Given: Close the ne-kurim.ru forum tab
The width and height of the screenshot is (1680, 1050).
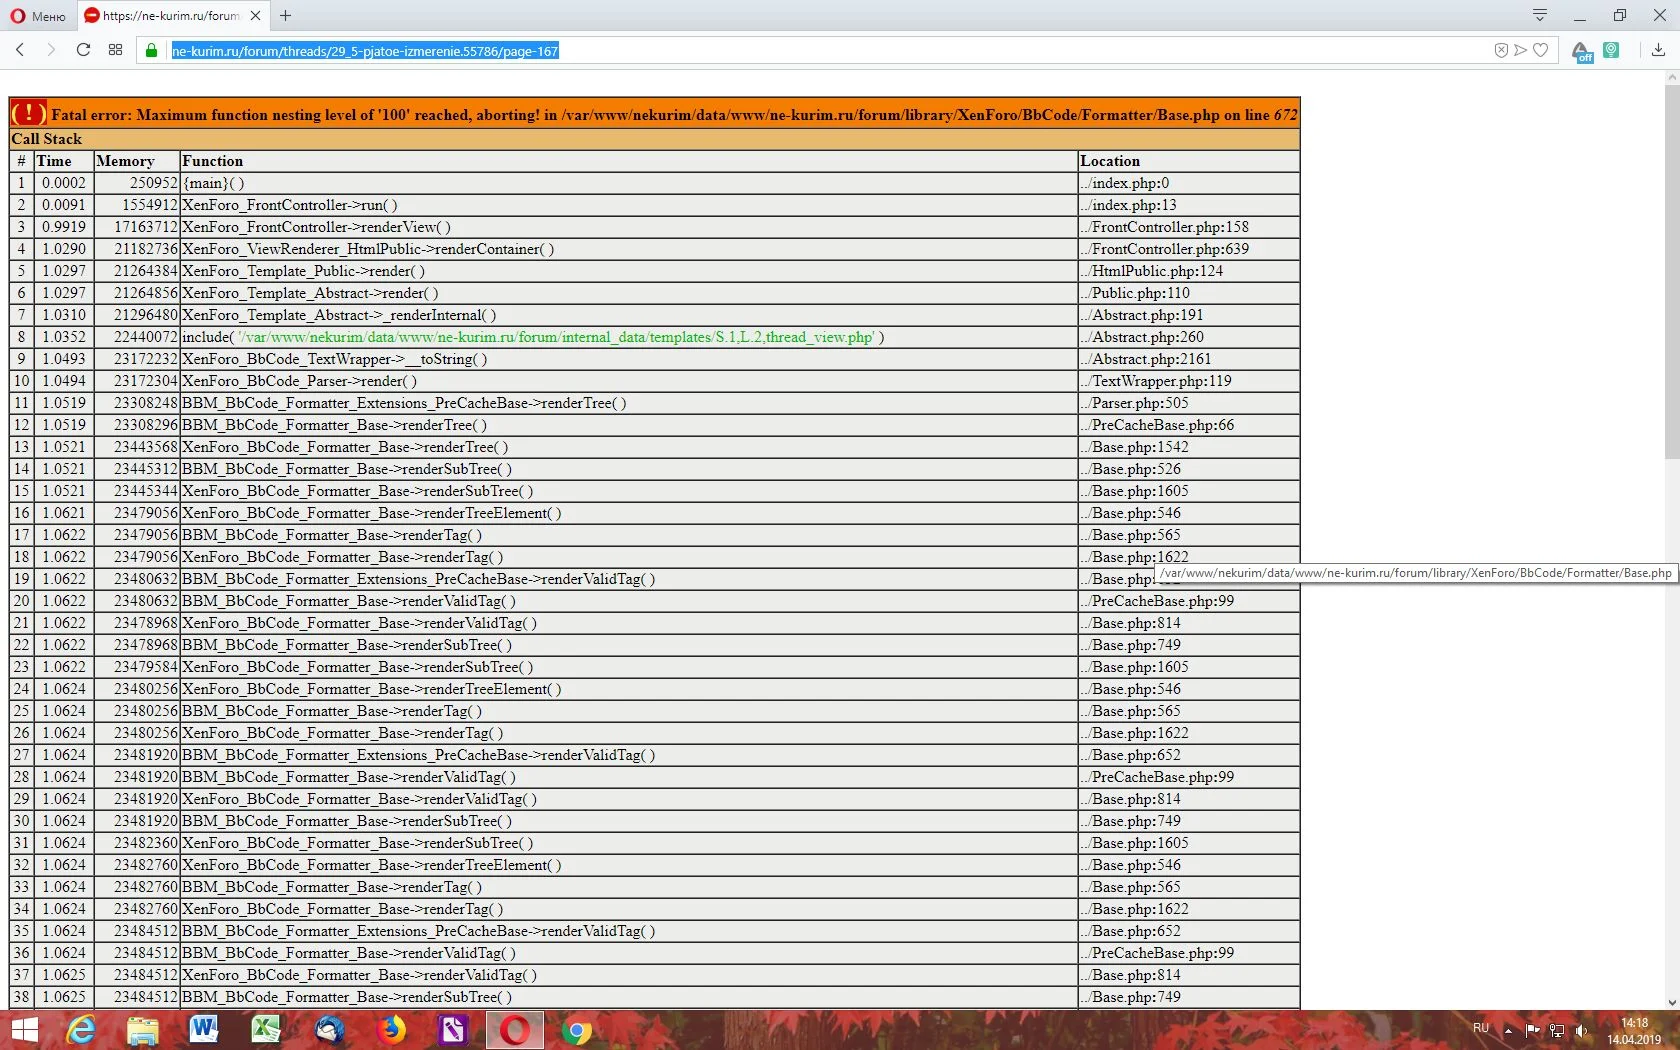Looking at the screenshot, I should click(256, 16).
